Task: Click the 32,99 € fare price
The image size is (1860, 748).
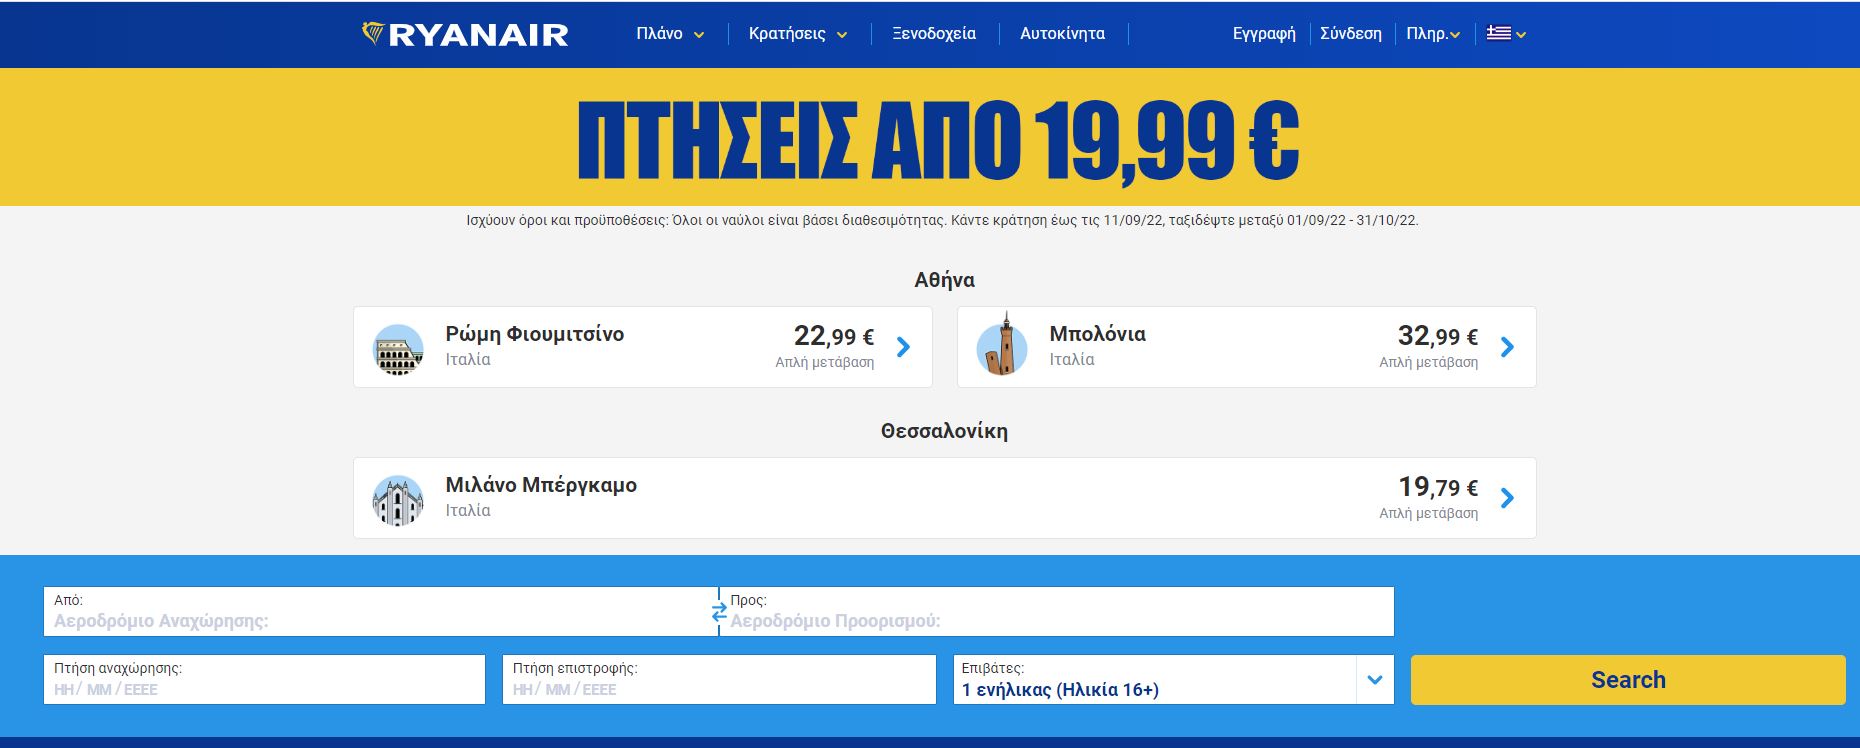Action: 1438,335
